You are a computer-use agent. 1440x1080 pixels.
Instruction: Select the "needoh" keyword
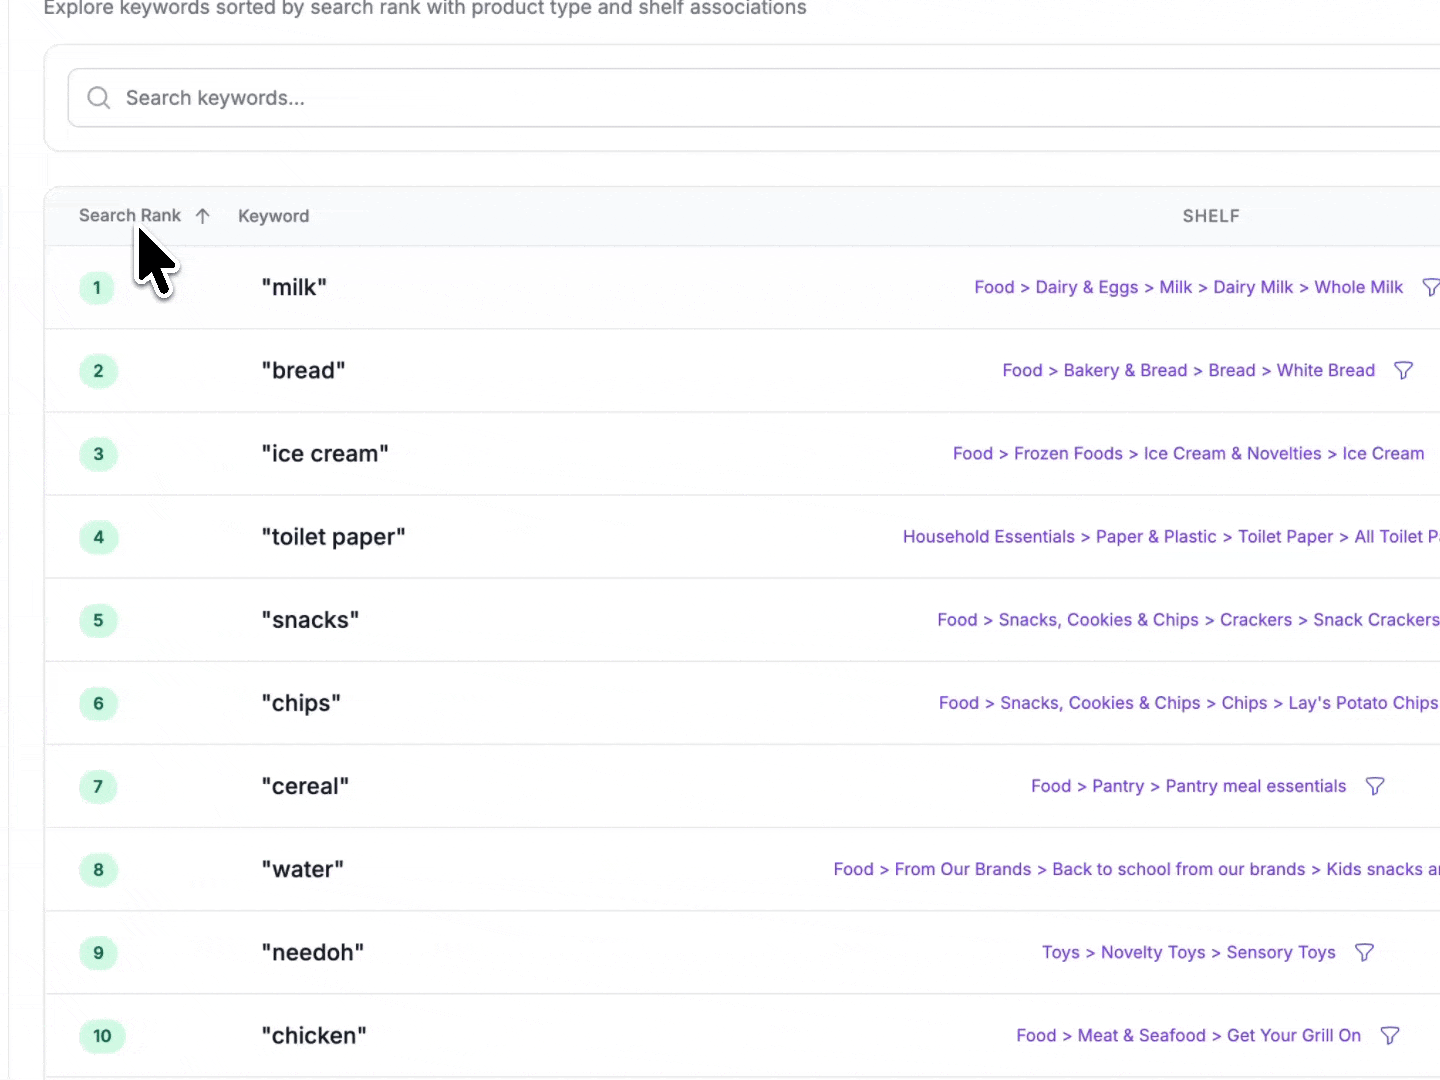tap(313, 953)
